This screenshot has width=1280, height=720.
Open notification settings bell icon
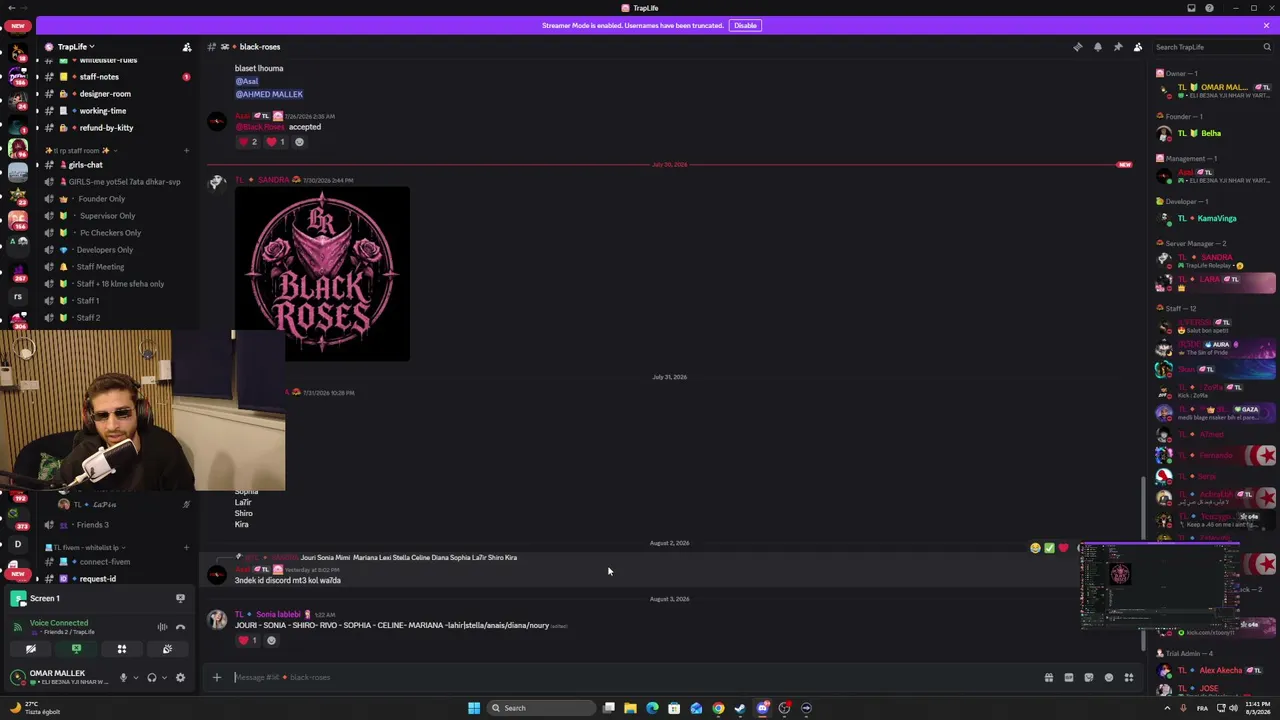(x=1098, y=47)
